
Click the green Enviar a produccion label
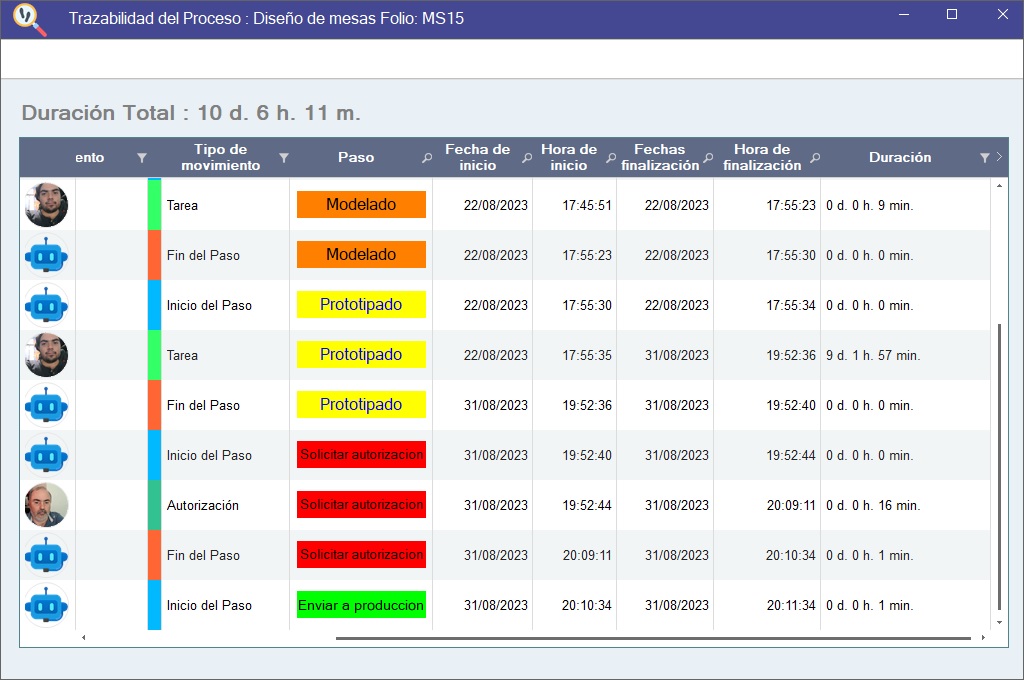(361, 605)
